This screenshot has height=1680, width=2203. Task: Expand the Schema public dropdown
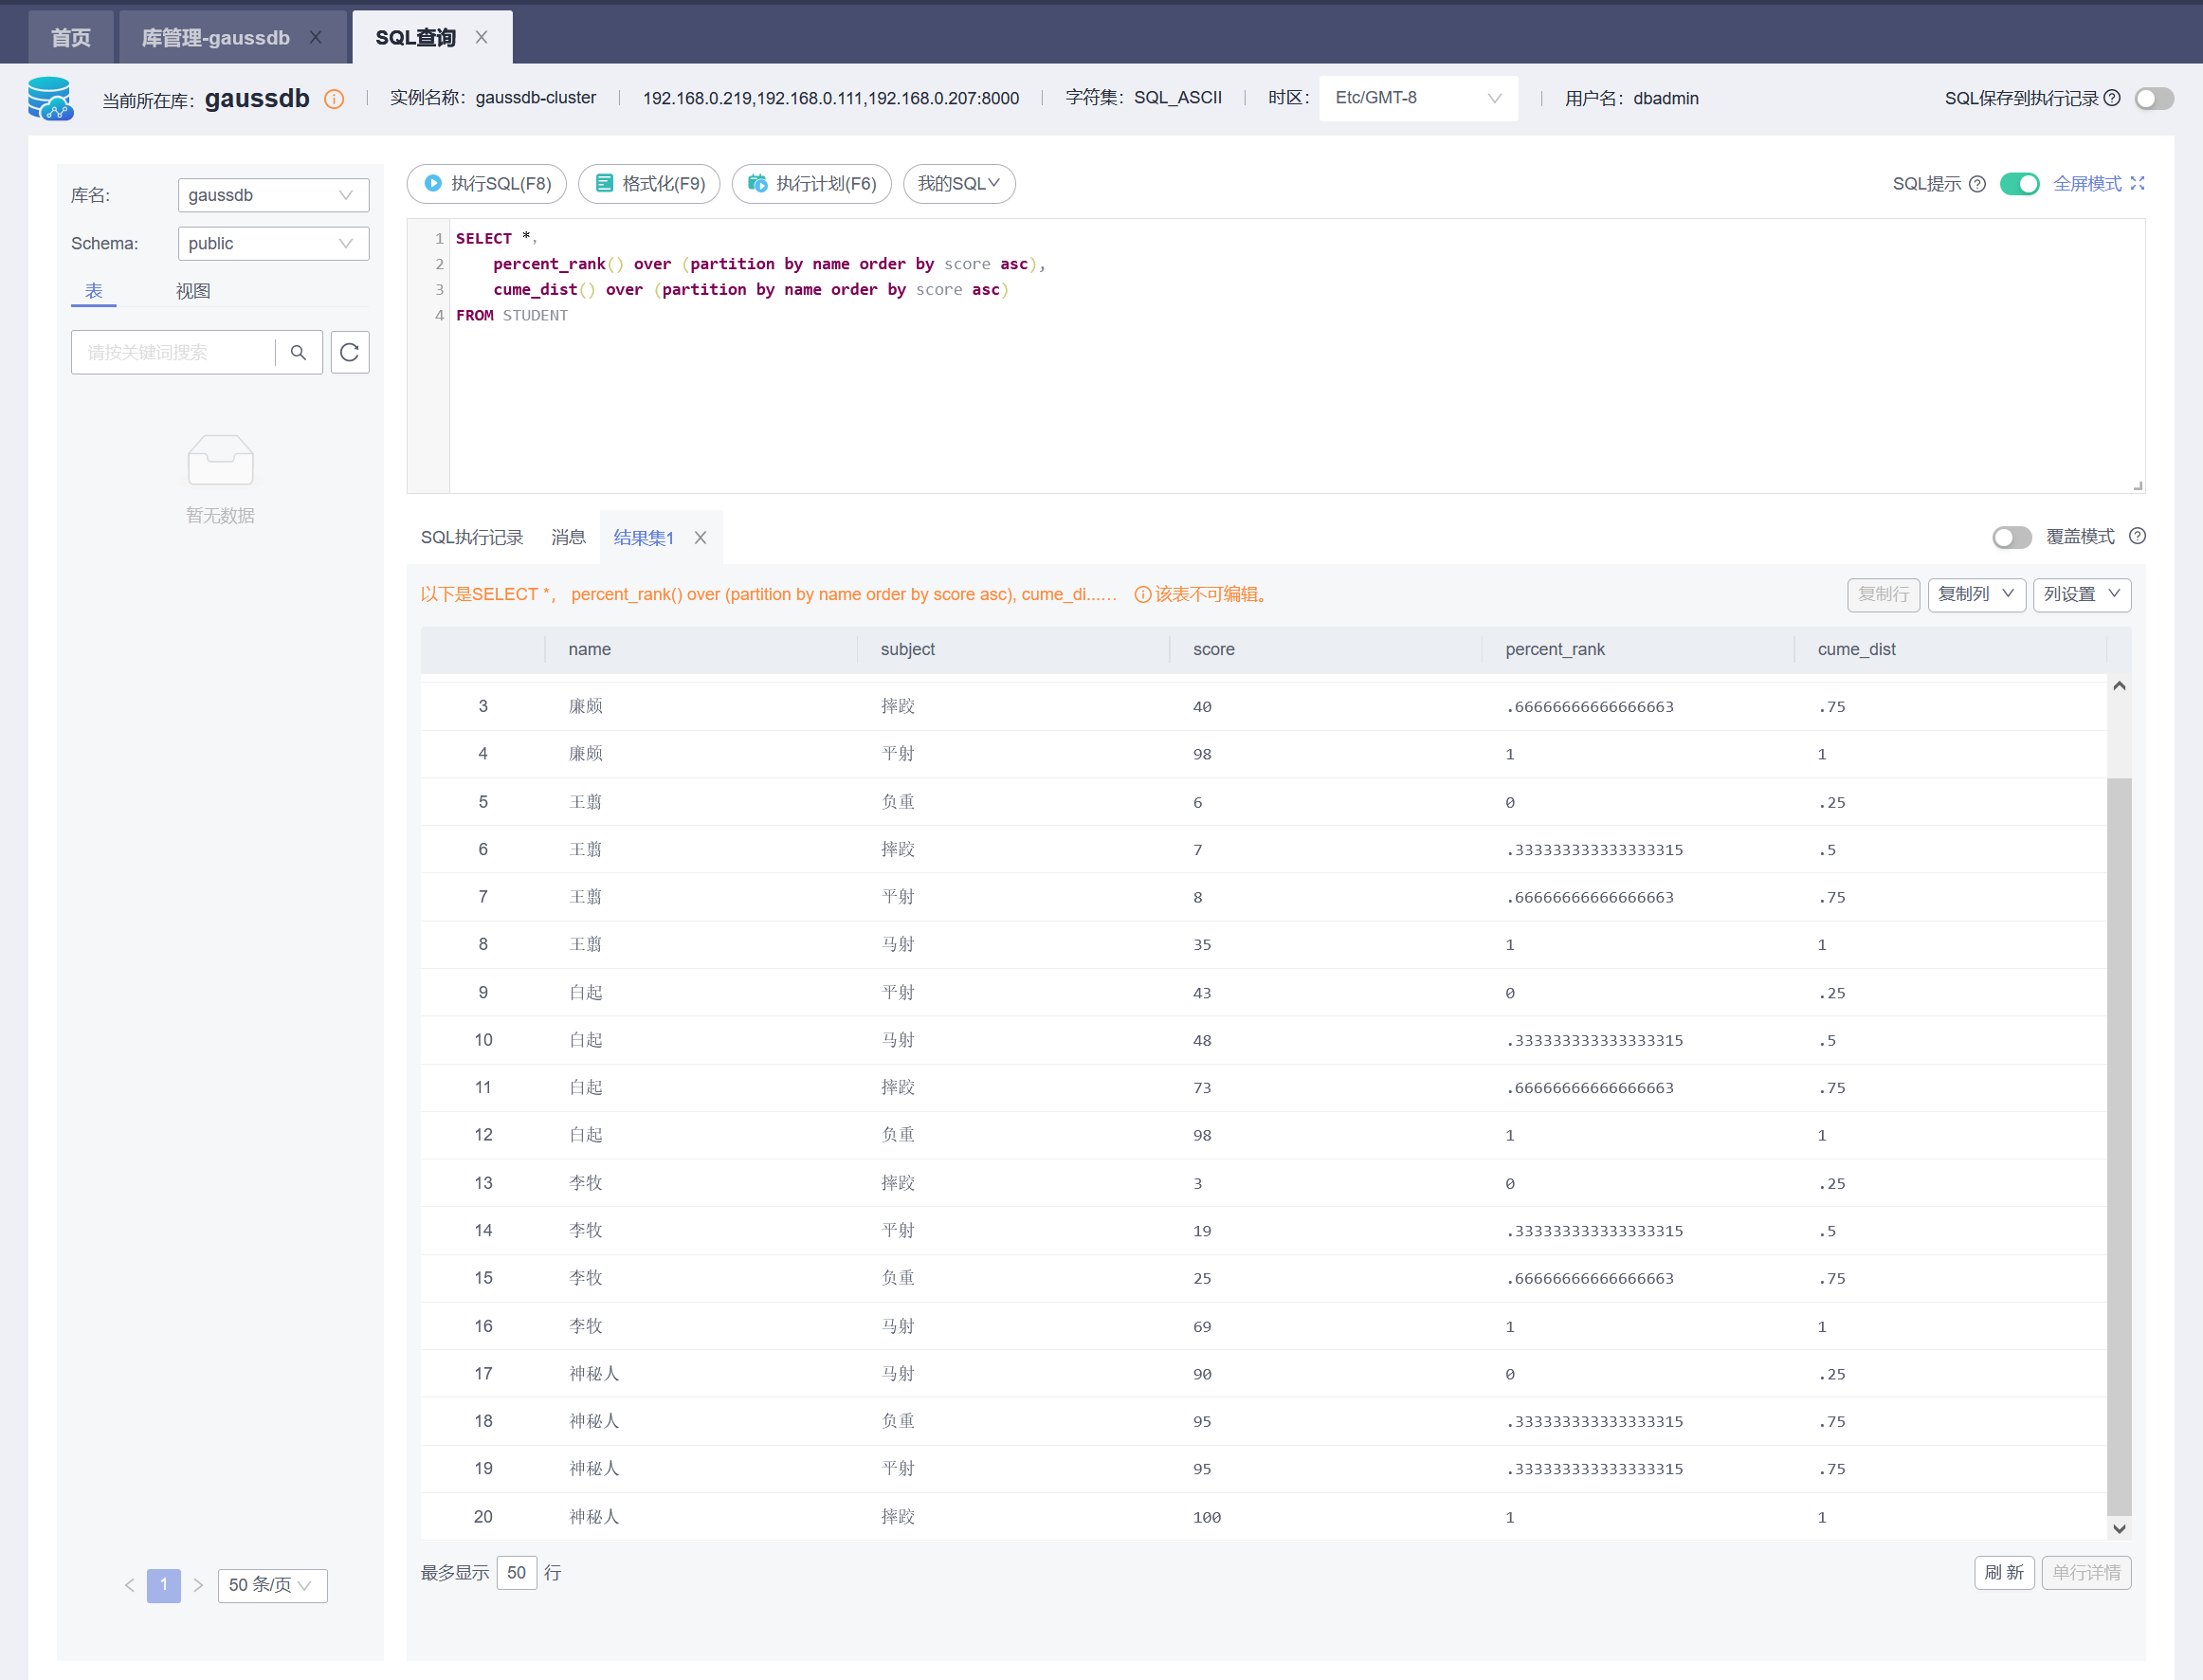pyautogui.click(x=272, y=243)
